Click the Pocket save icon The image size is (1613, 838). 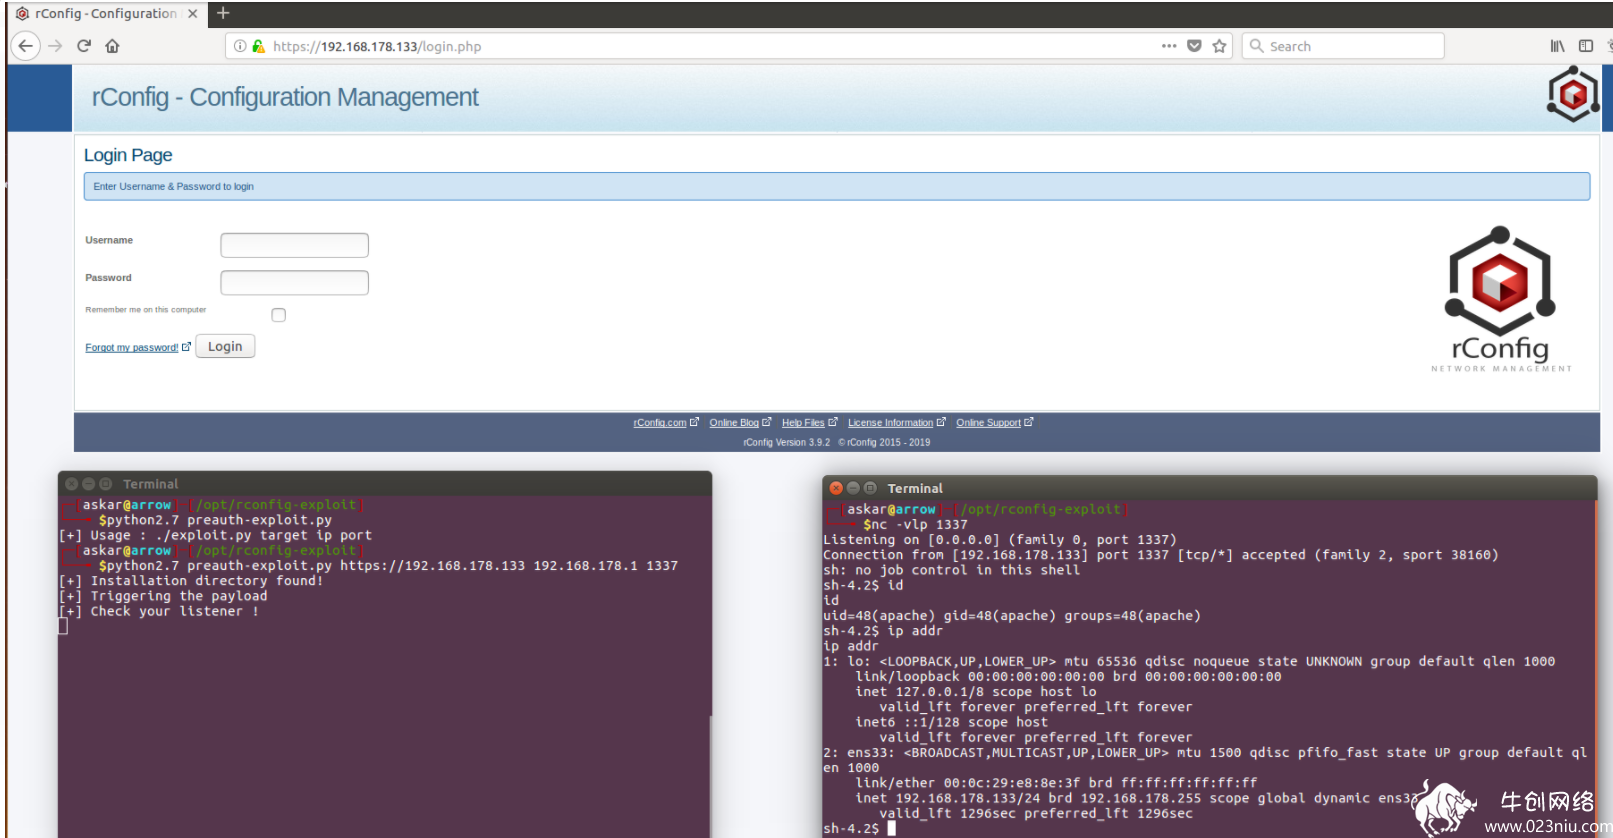tap(1194, 46)
